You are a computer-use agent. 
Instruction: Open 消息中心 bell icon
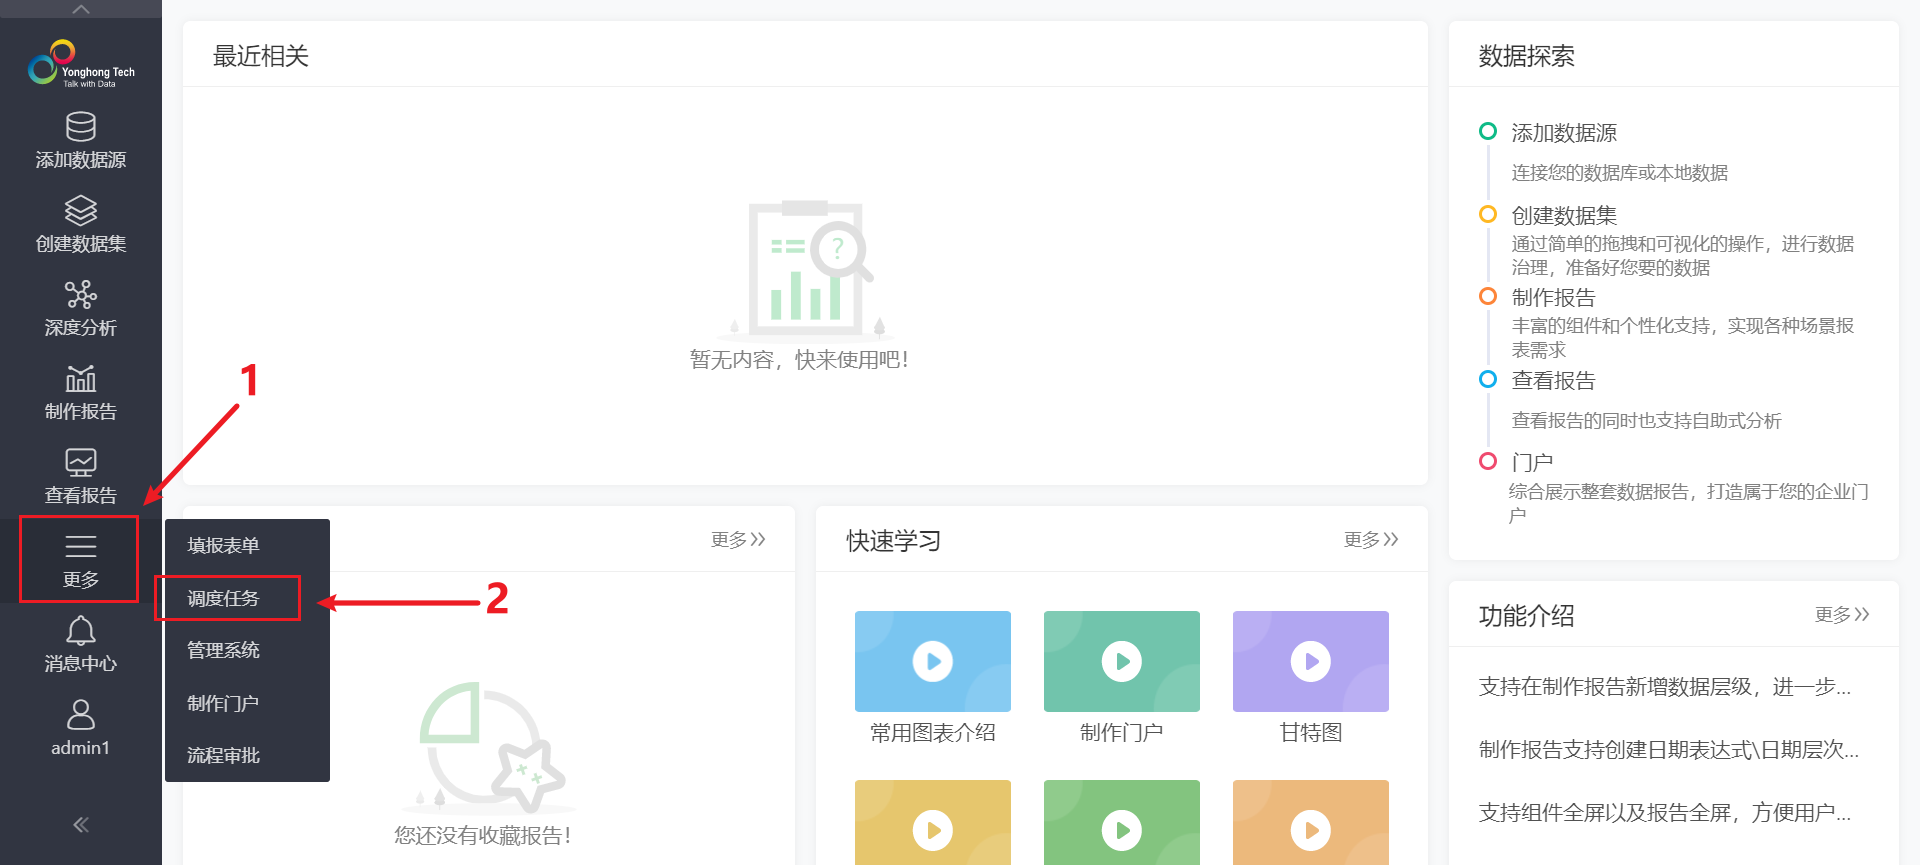pyautogui.click(x=81, y=645)
